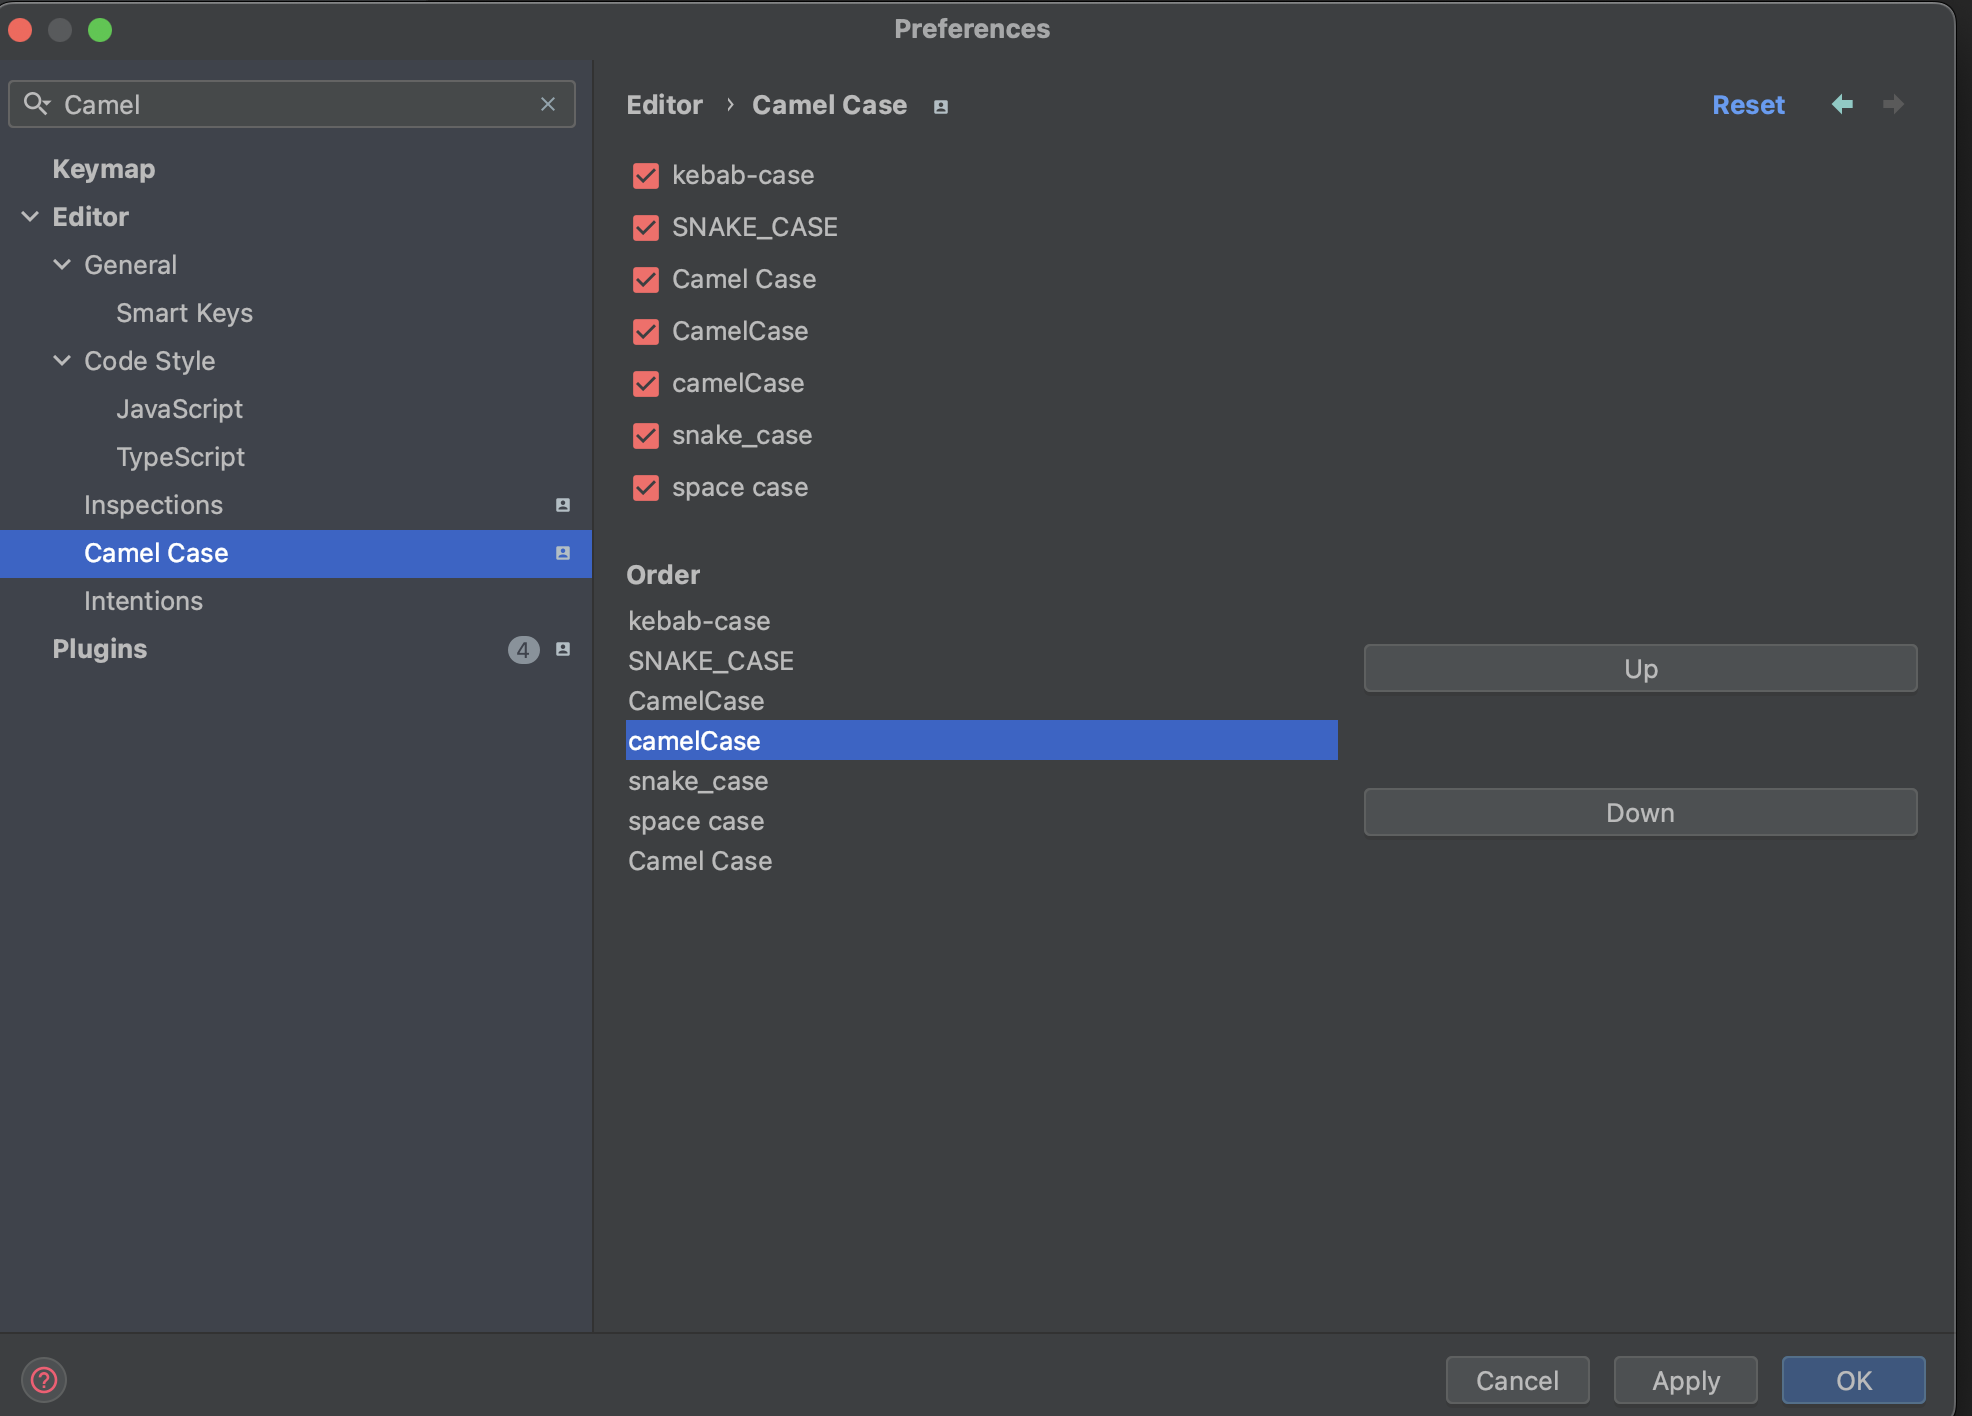Click the Apply button

pyautogui.click(x=1685, y=1380)
